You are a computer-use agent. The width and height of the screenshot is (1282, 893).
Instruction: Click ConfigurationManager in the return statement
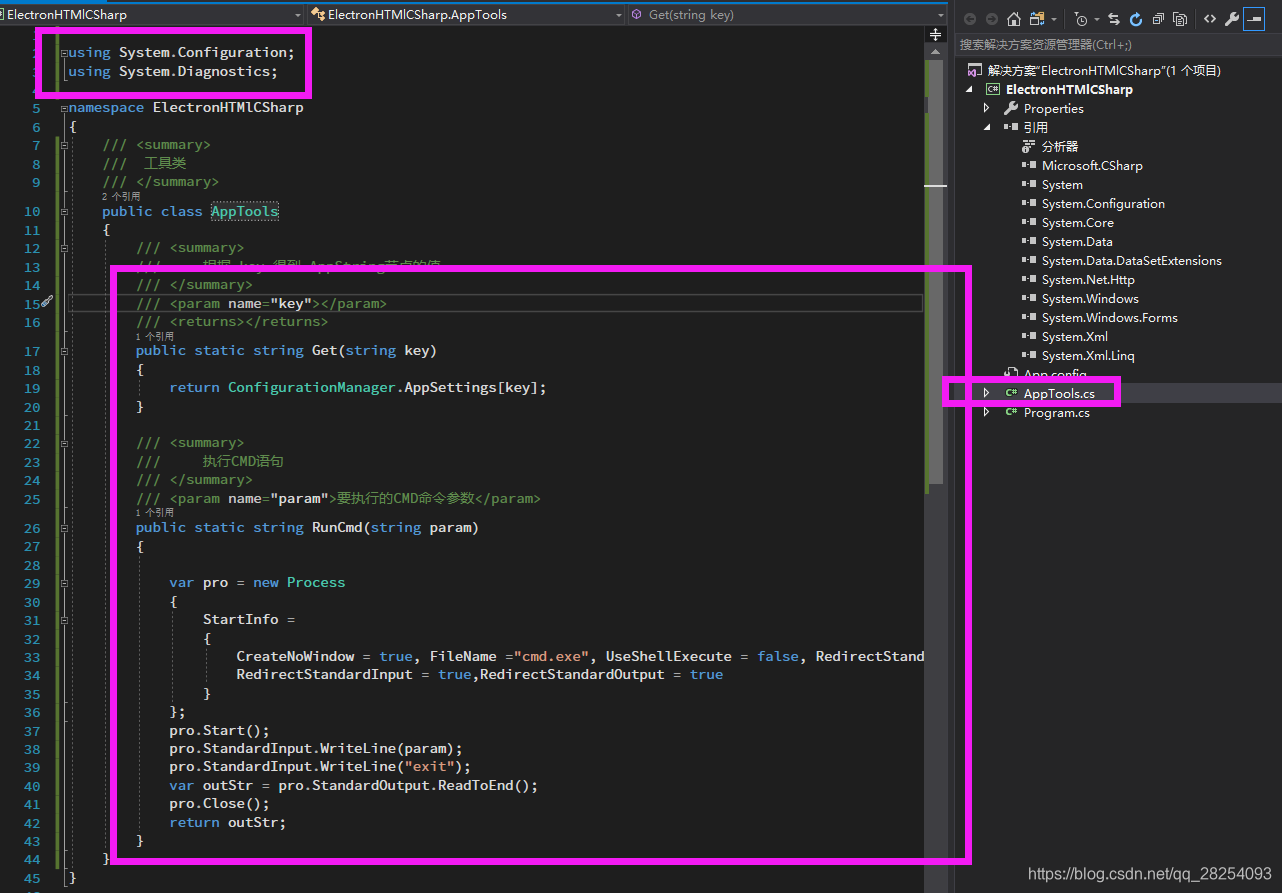point(312,387)
